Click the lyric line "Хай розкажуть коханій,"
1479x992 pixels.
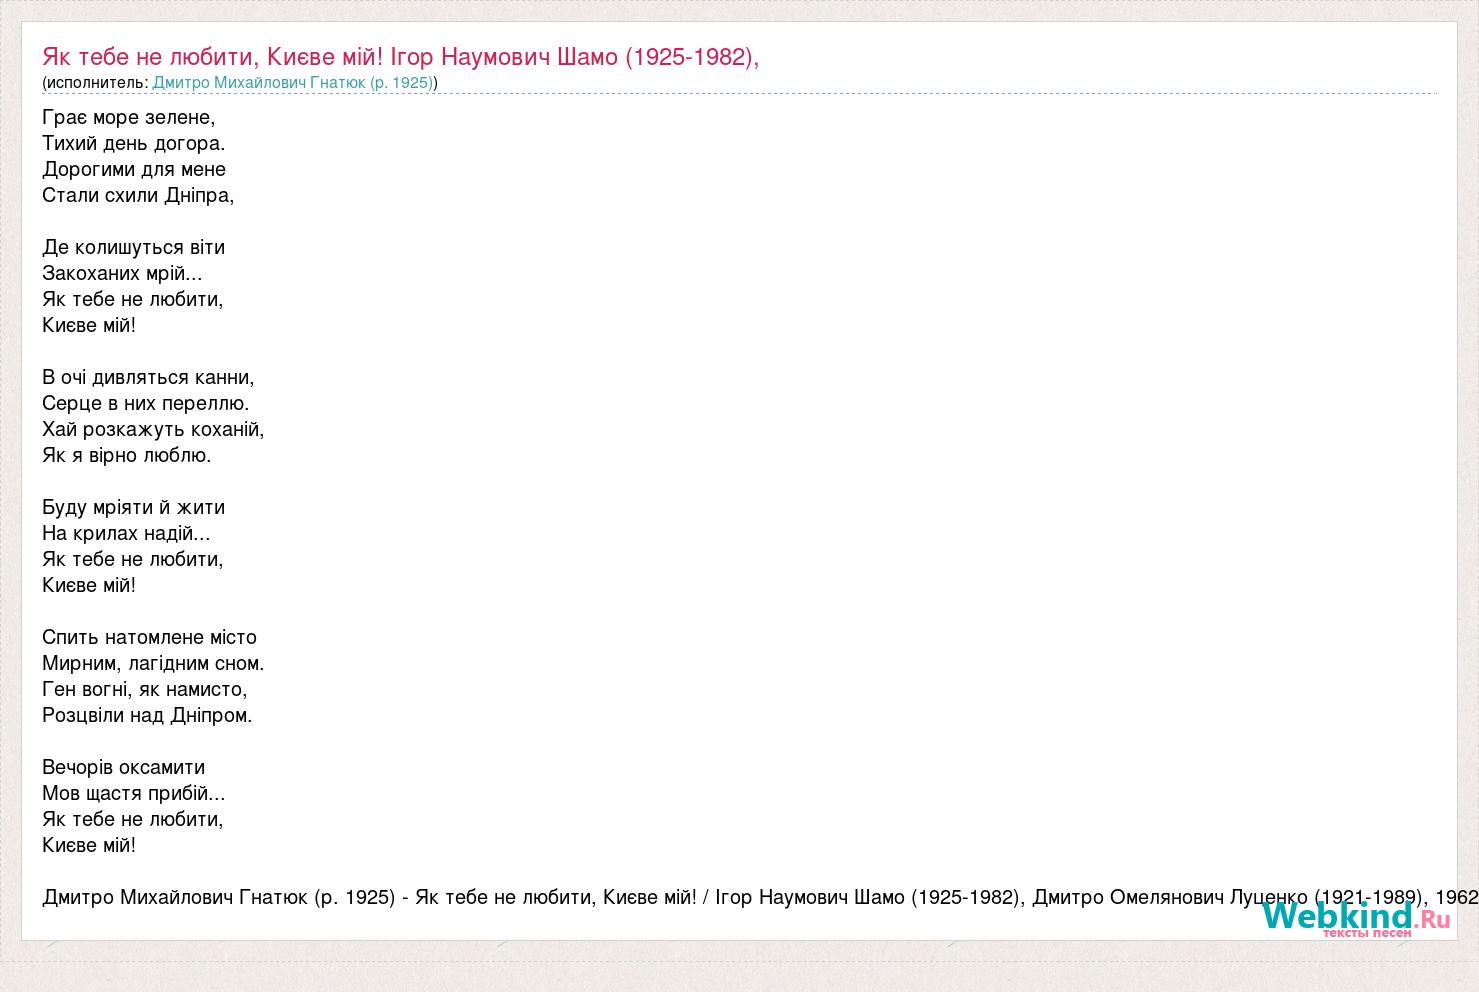click(x=153, y=429)
